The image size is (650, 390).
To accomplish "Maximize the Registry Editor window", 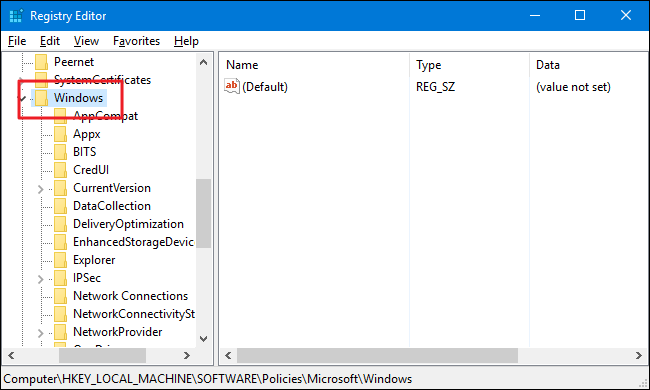I will point(580,16).
